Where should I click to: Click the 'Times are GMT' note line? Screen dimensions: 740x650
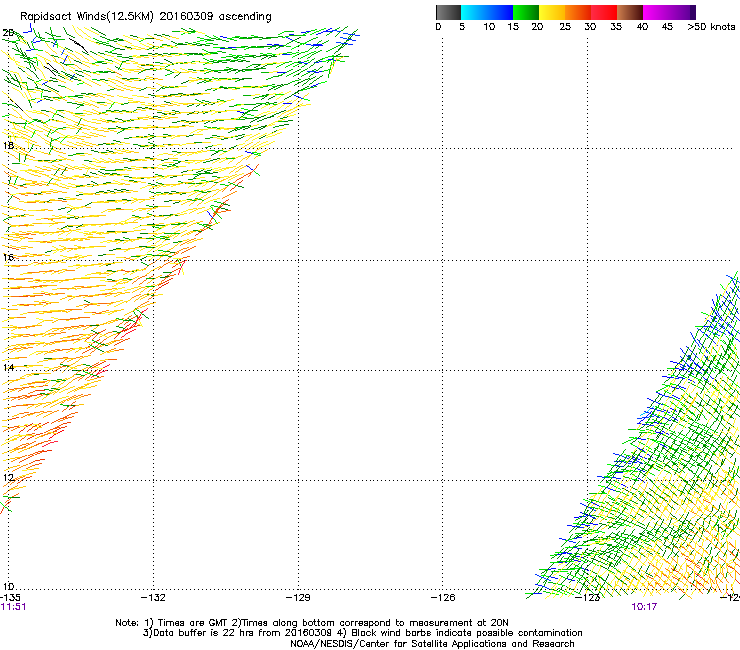pos(312,623)
